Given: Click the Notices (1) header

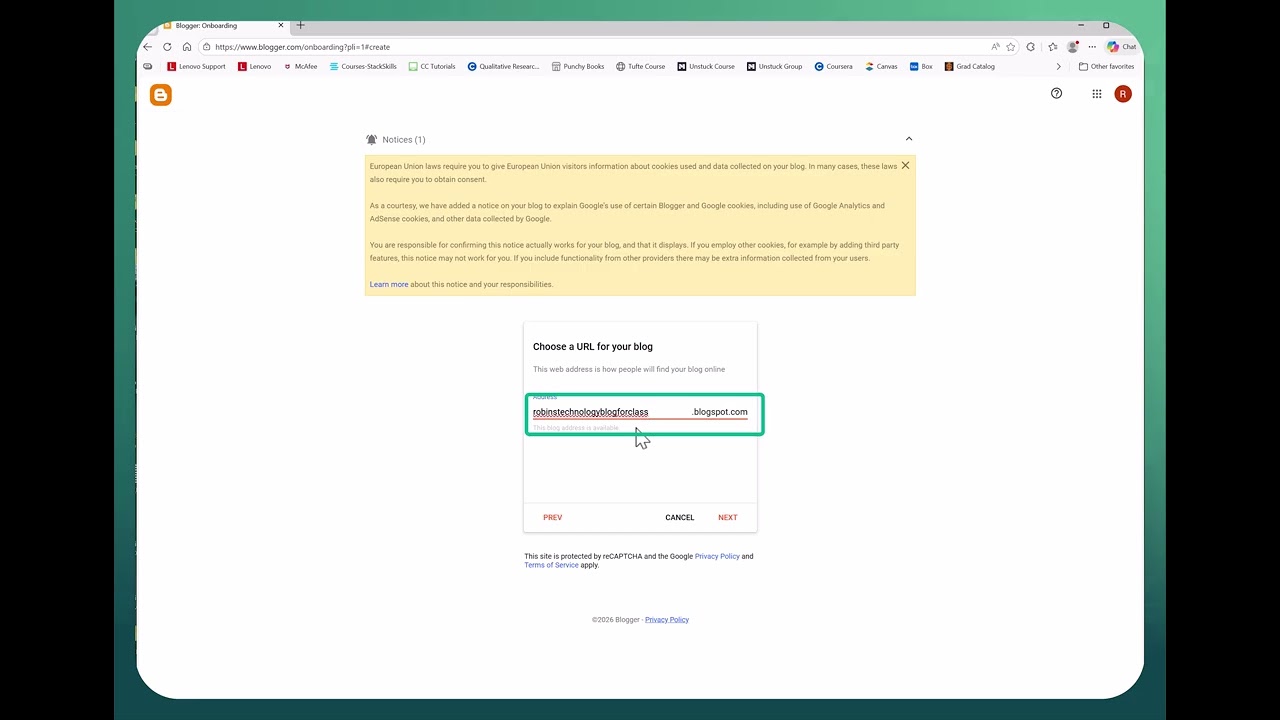Looking at the screenshot, I should click(404, 140).
